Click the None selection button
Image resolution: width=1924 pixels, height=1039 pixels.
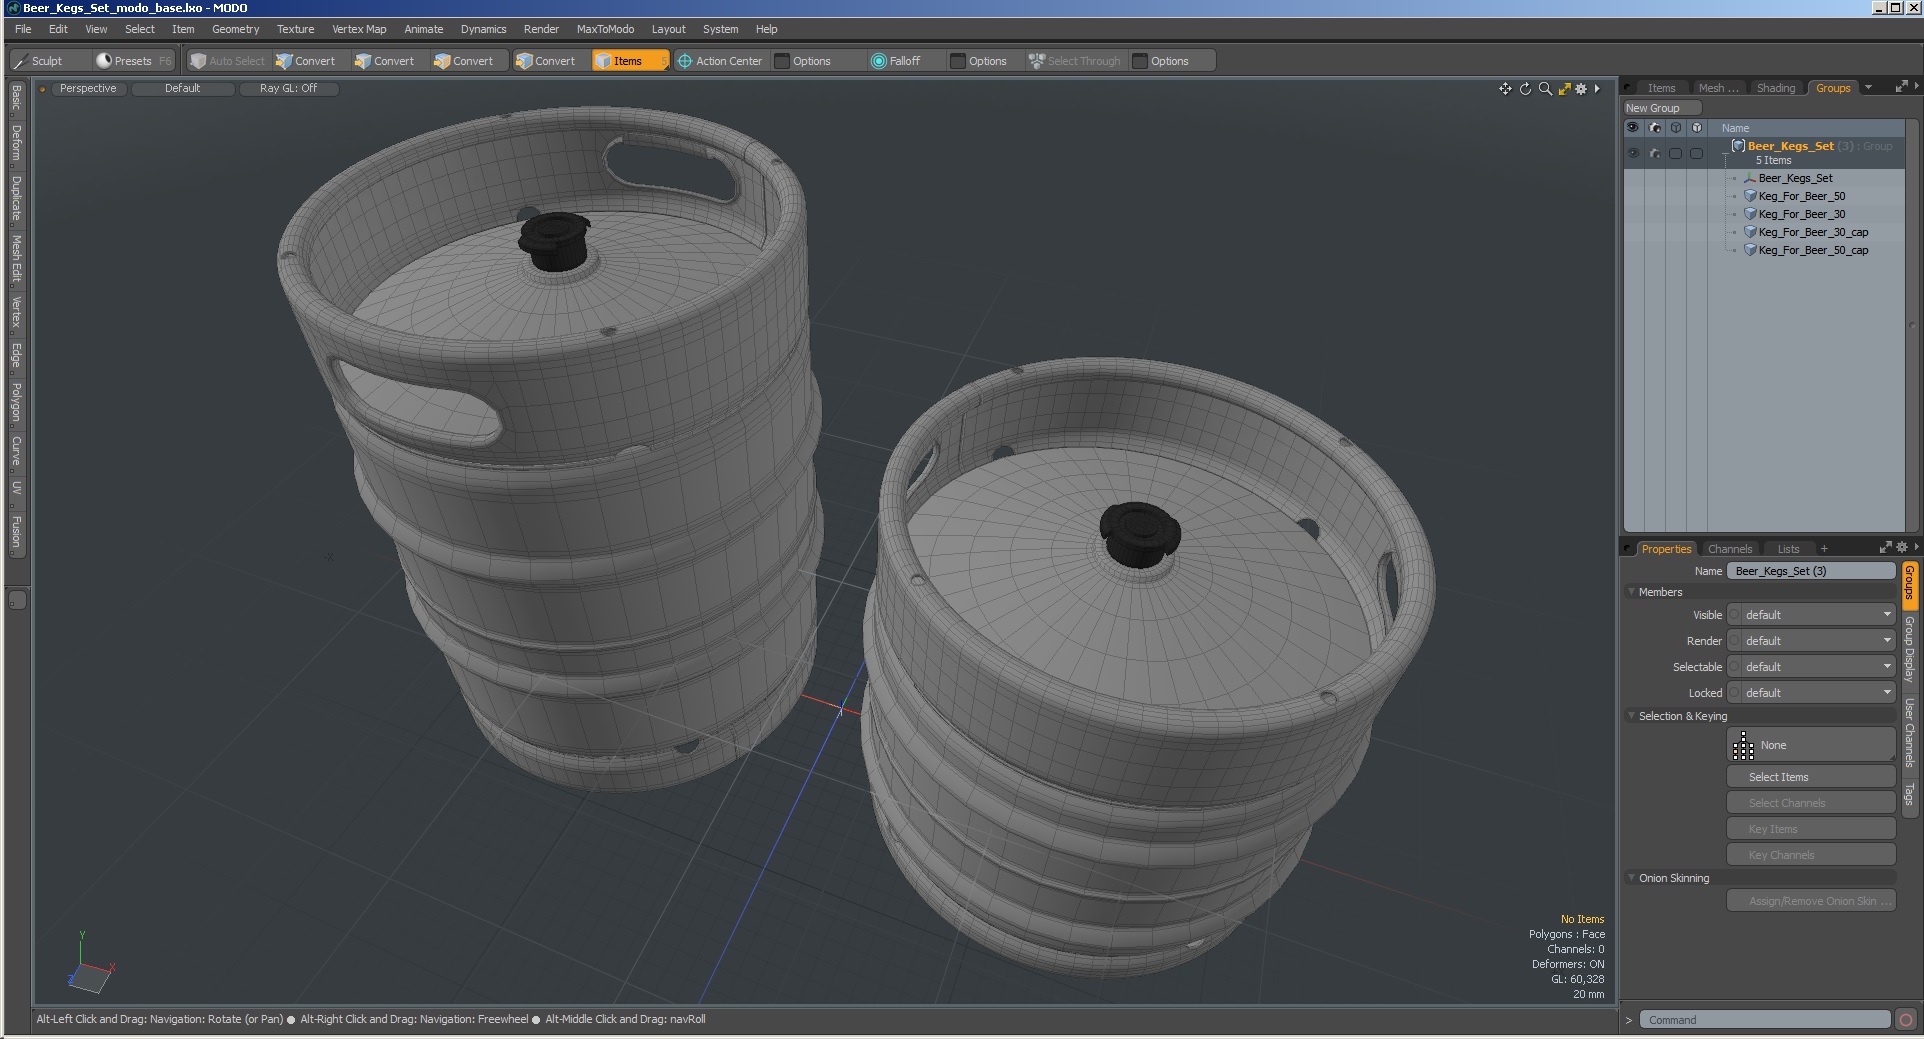pos(1811,745)
